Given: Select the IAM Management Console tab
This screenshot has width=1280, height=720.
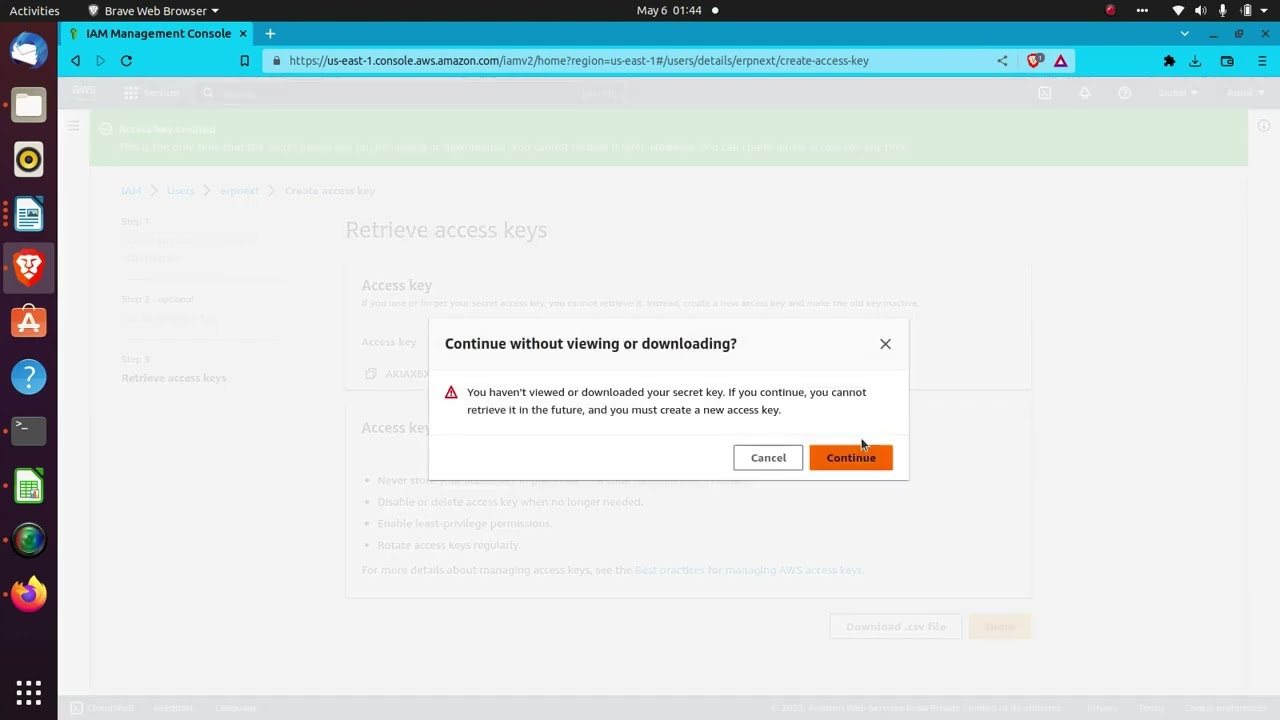Looking at the screenshot, I should [x=156, y=33].
